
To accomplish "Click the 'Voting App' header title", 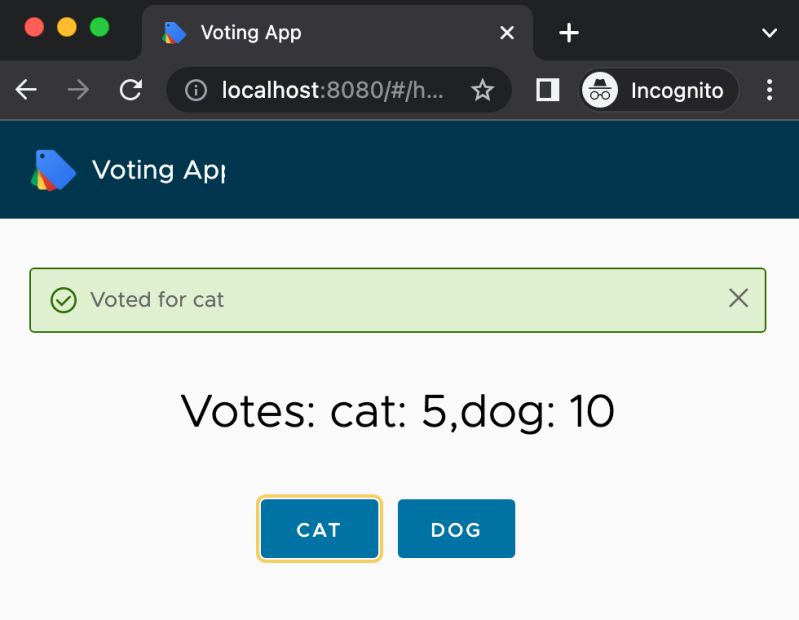I will click(x=158, y=170).
